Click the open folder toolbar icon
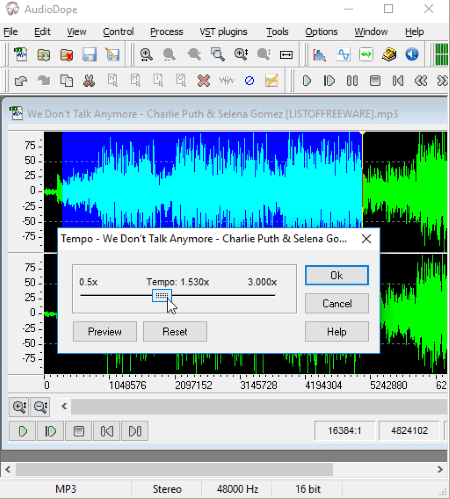The image size is (450, 499). 44,54
